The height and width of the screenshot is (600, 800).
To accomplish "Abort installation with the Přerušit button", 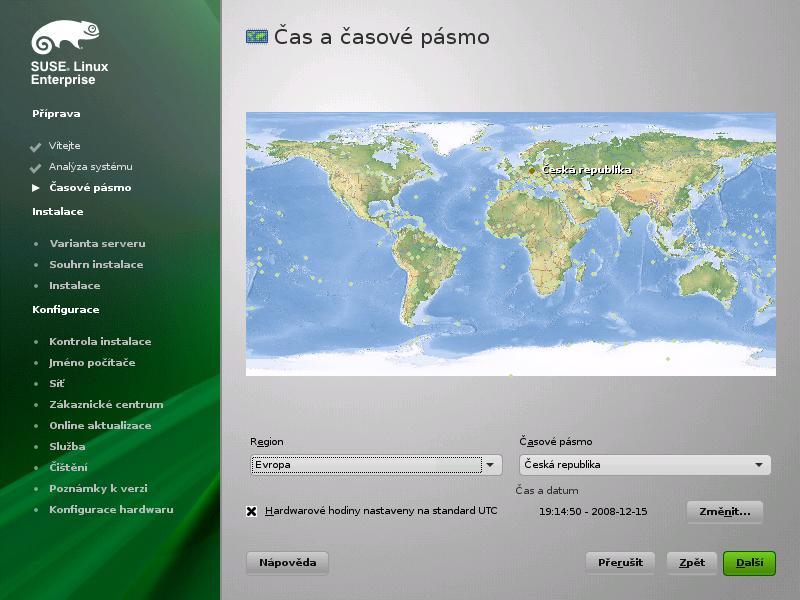I will [x=620, y=563].
